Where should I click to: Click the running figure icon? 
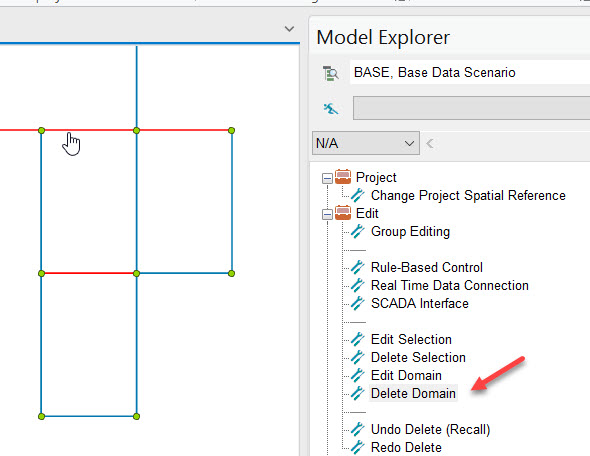[x=331, y=109]
